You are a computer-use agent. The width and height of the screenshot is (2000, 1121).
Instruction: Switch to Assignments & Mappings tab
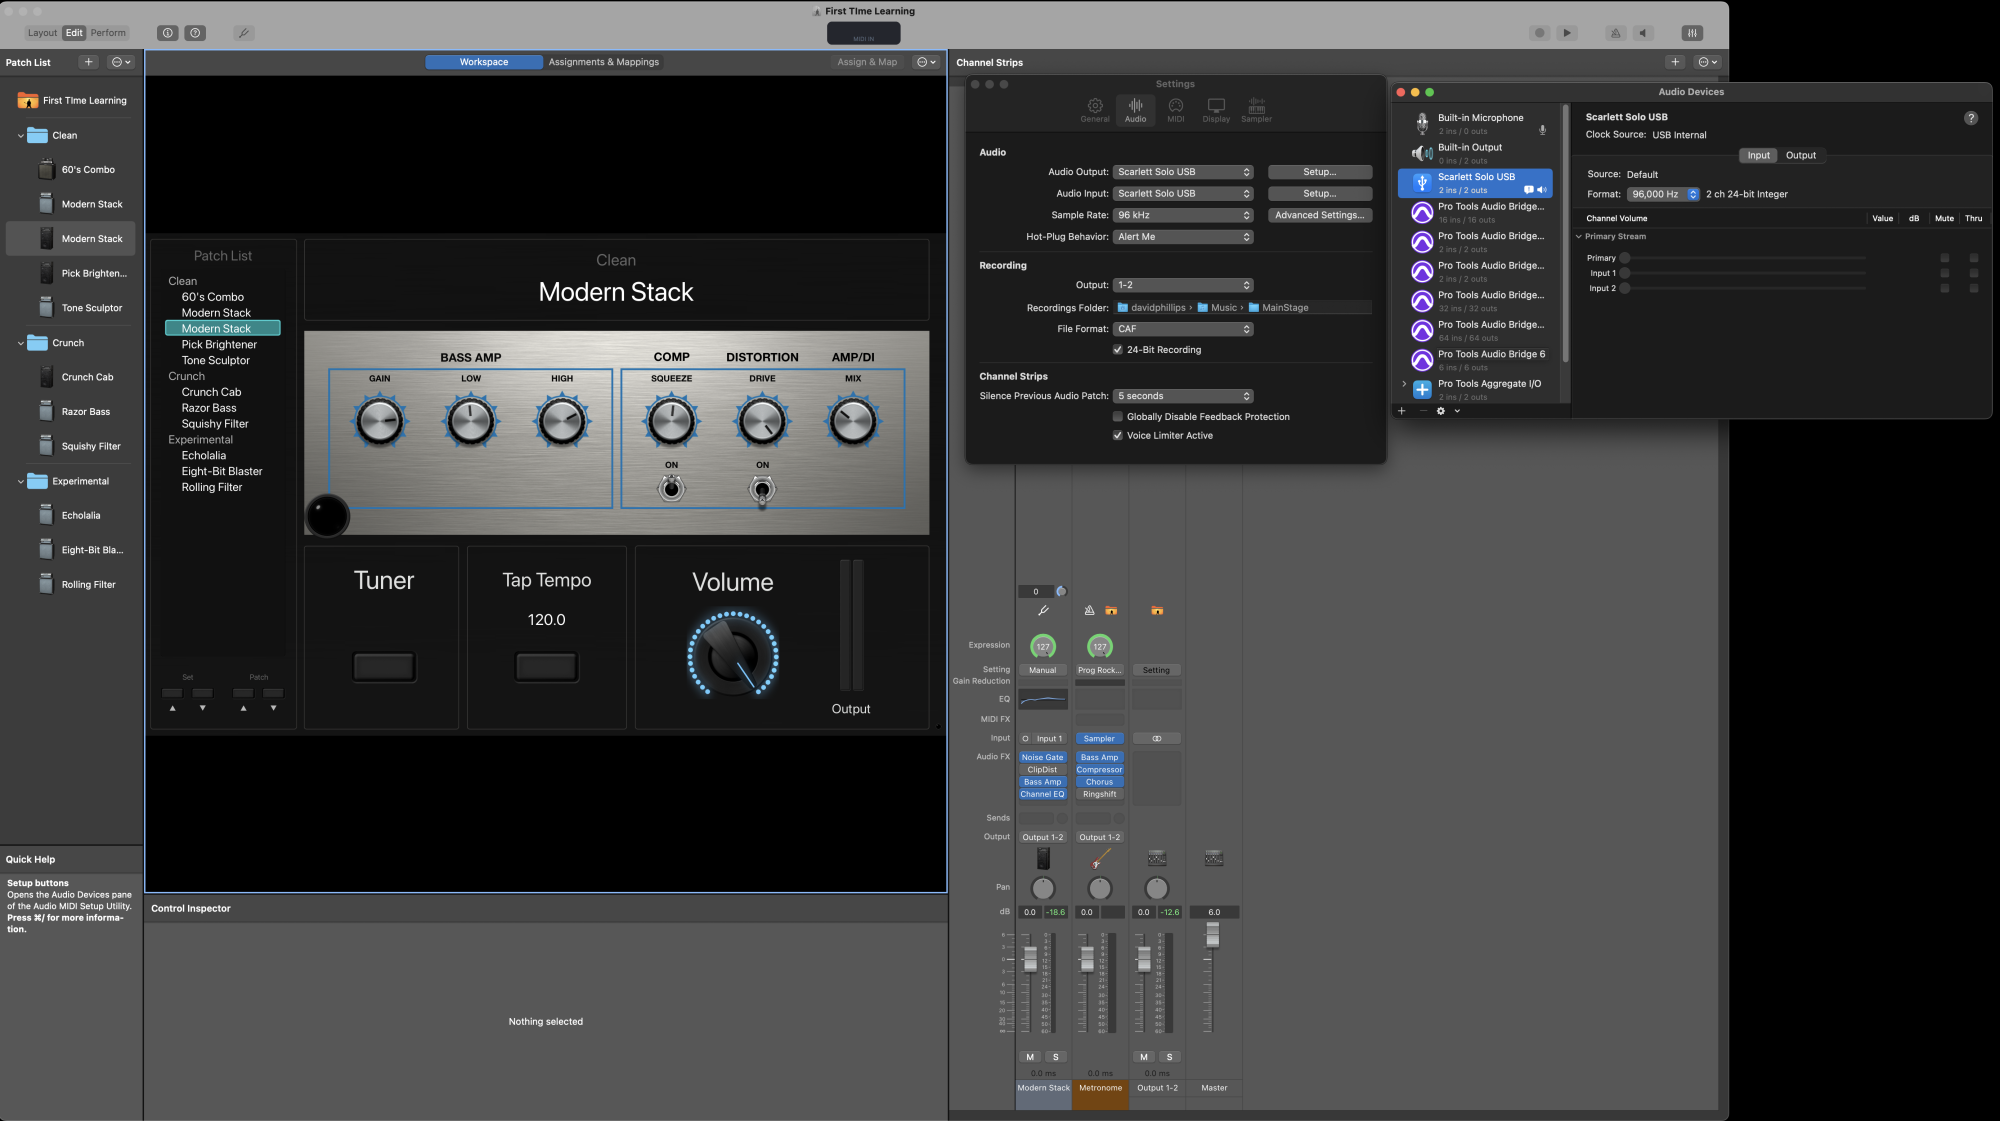click(x=603, y=62)
